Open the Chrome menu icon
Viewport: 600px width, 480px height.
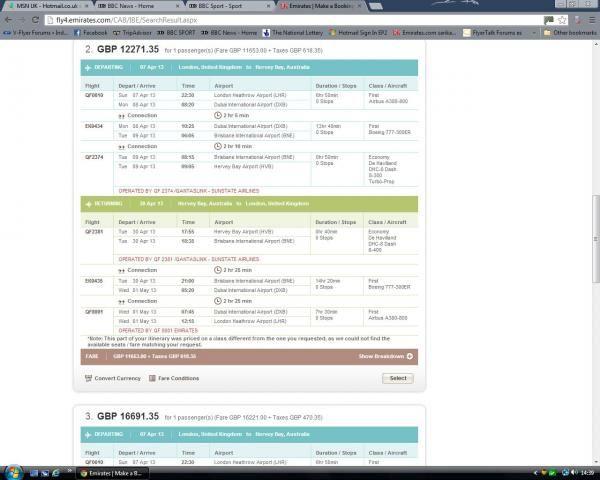pyautogui.click(x=592, y=20)
